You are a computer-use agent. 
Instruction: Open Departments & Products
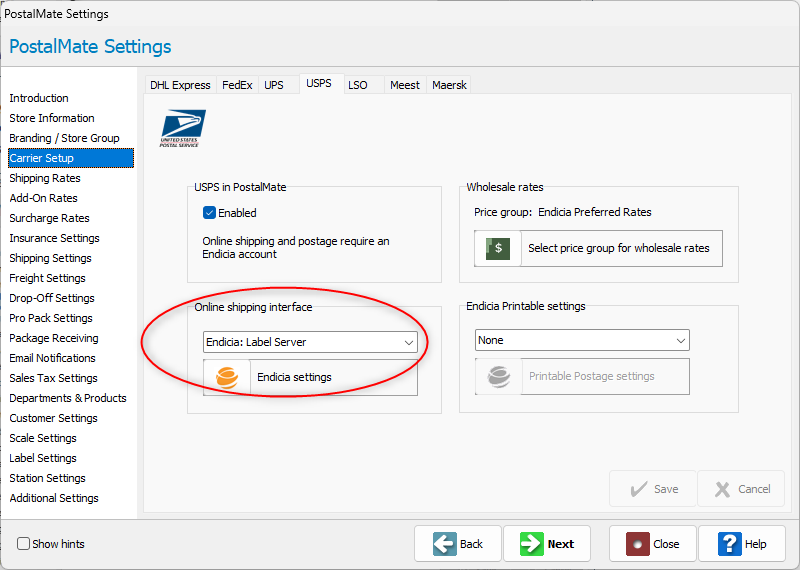point(68,398)
